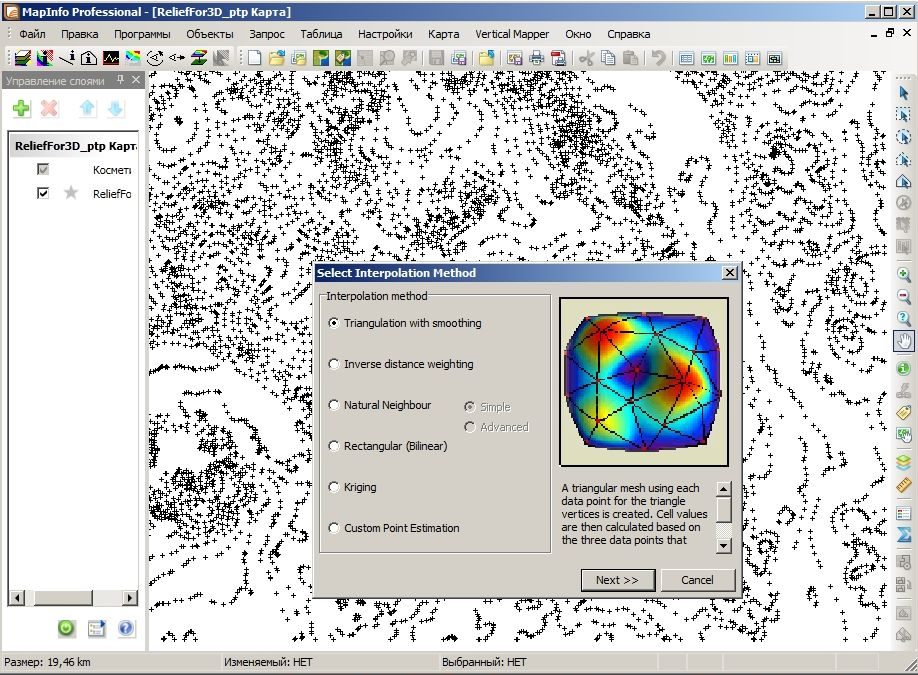Click the Move Layer Up arrow icon
This screenshot has width=918, height=675.
tap(87, 108)
